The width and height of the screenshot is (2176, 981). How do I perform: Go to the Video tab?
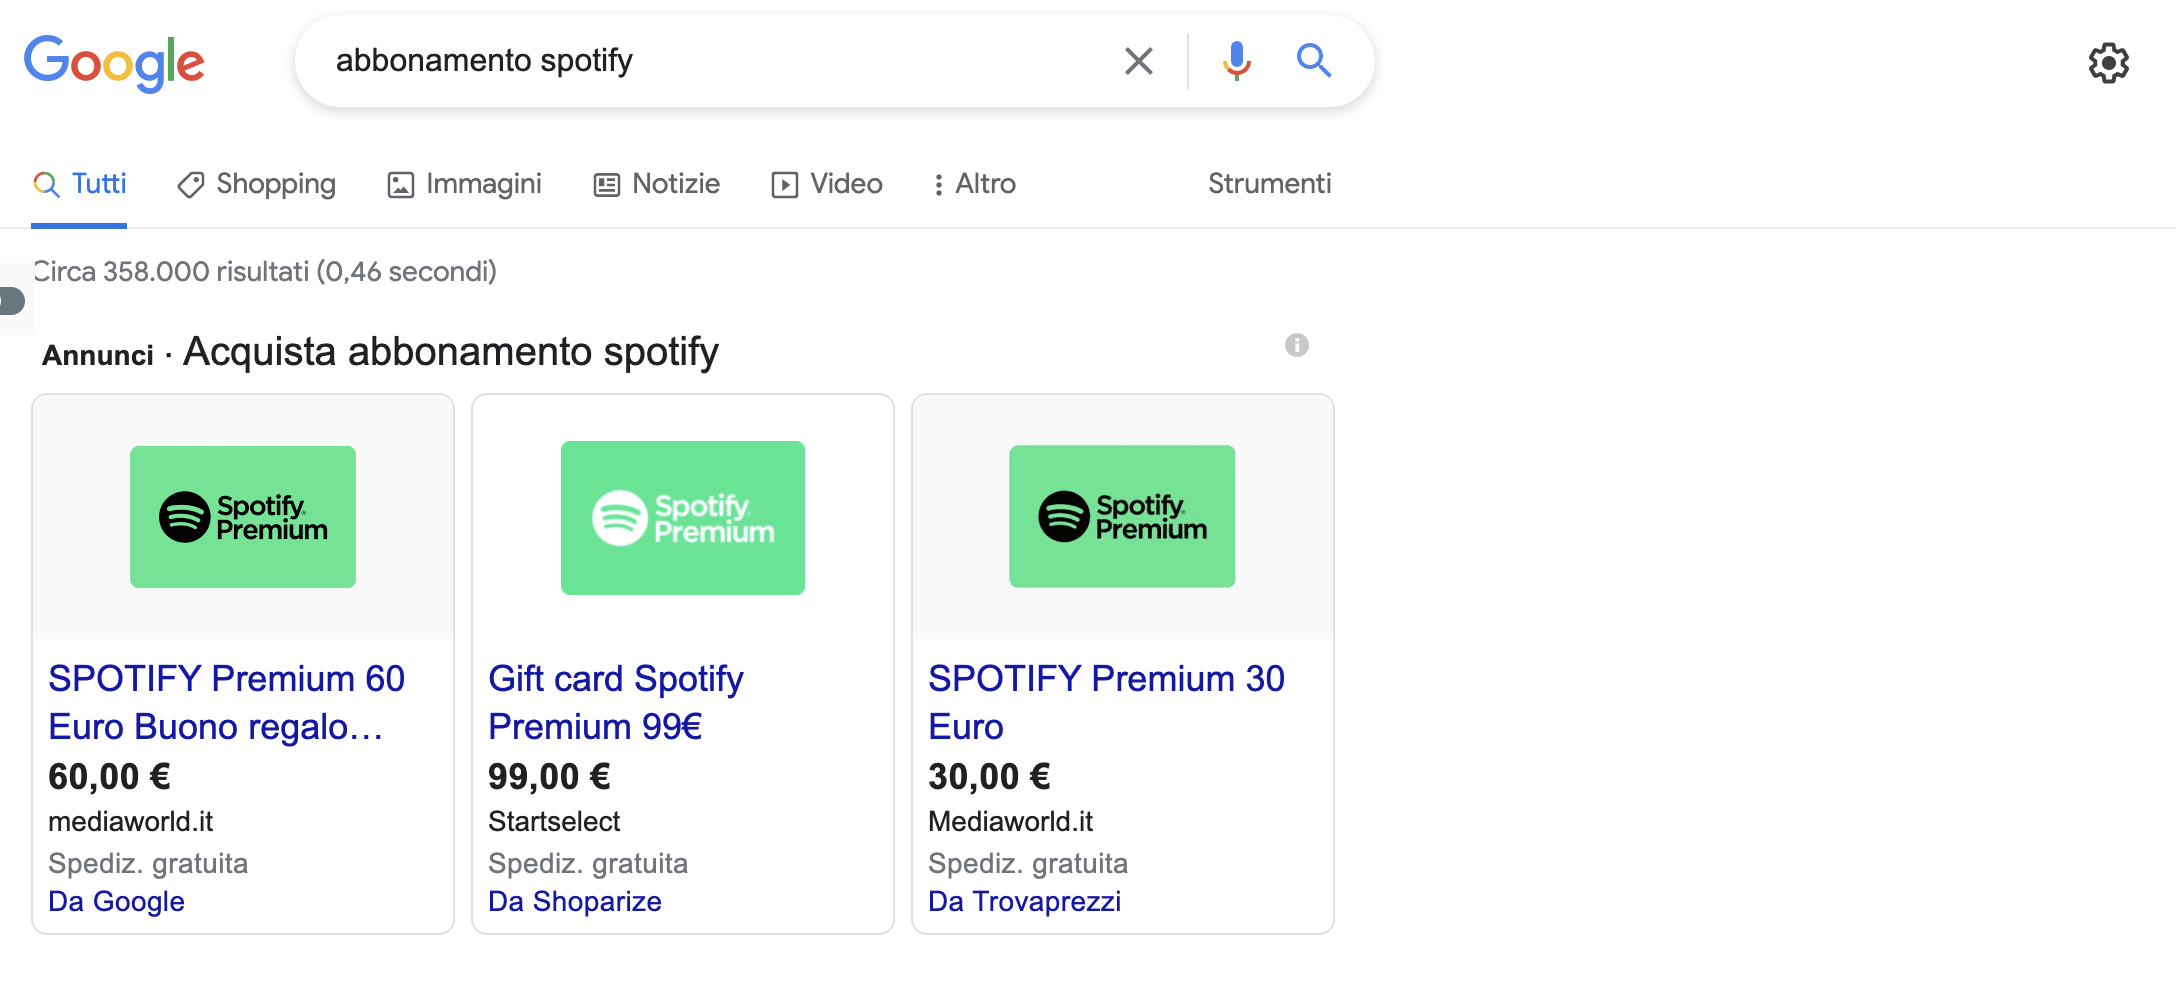click(827, 184)
